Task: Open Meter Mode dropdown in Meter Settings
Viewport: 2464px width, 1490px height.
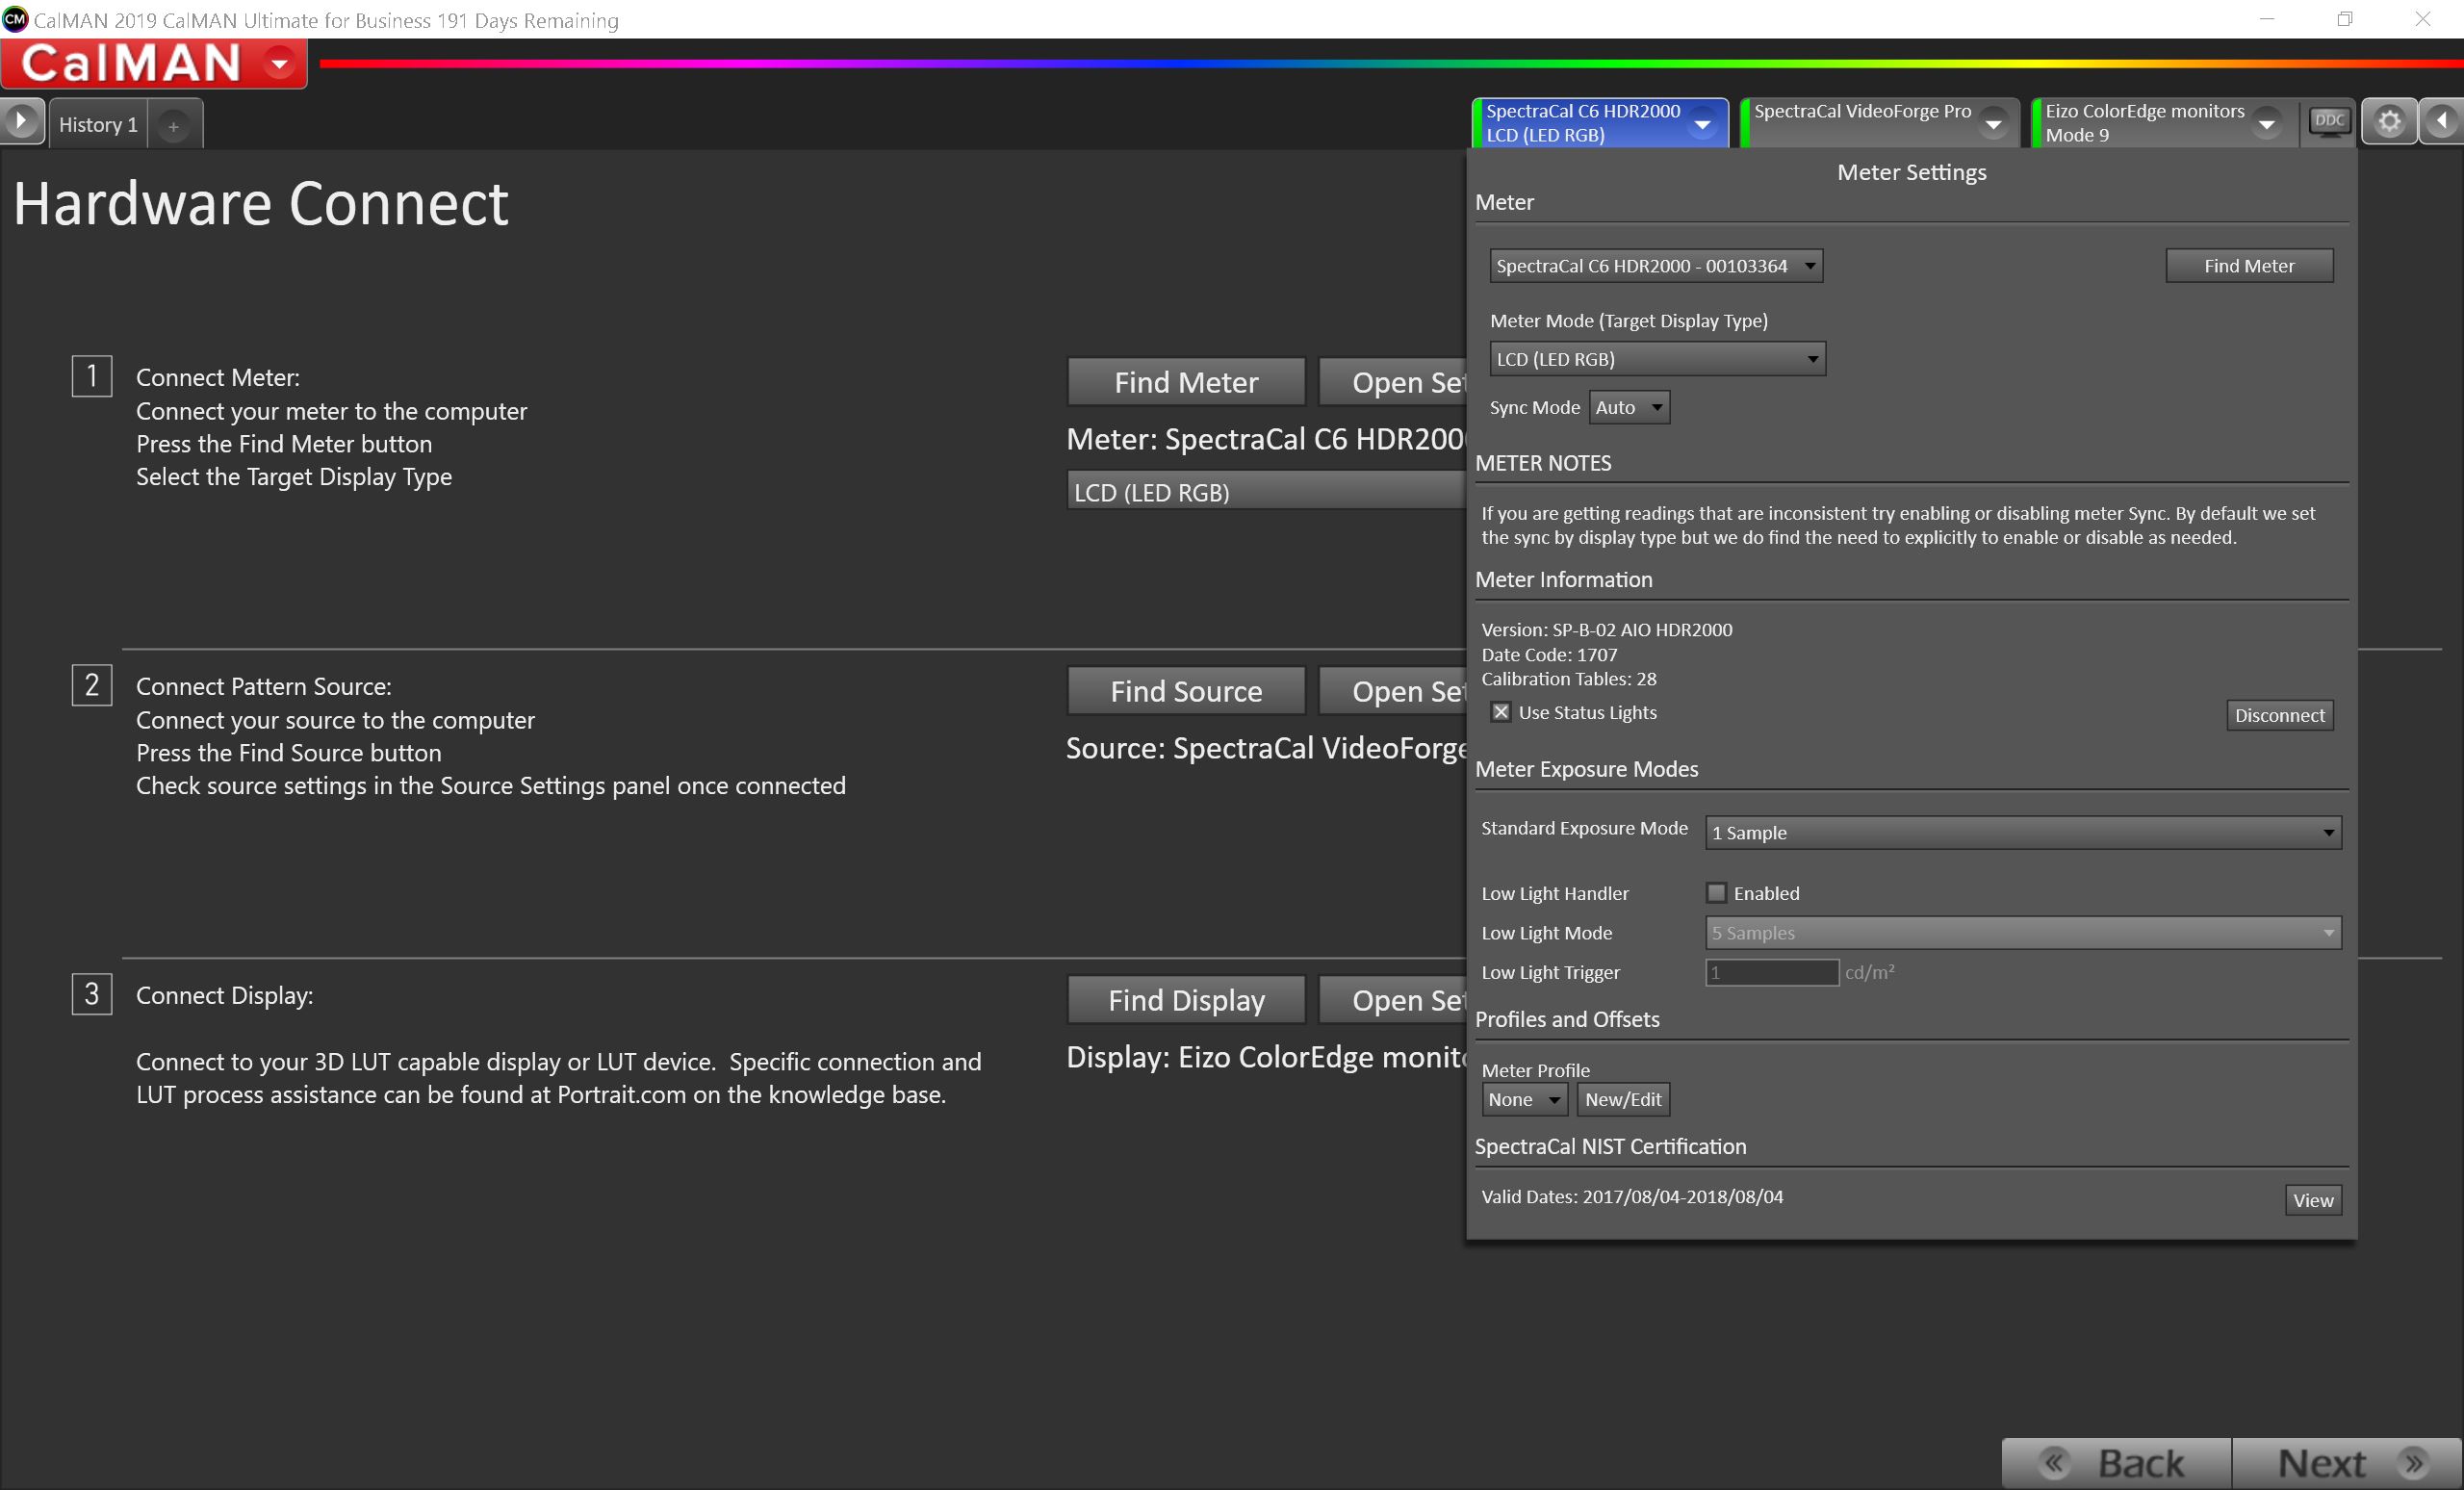Action: click(1657, 359)
